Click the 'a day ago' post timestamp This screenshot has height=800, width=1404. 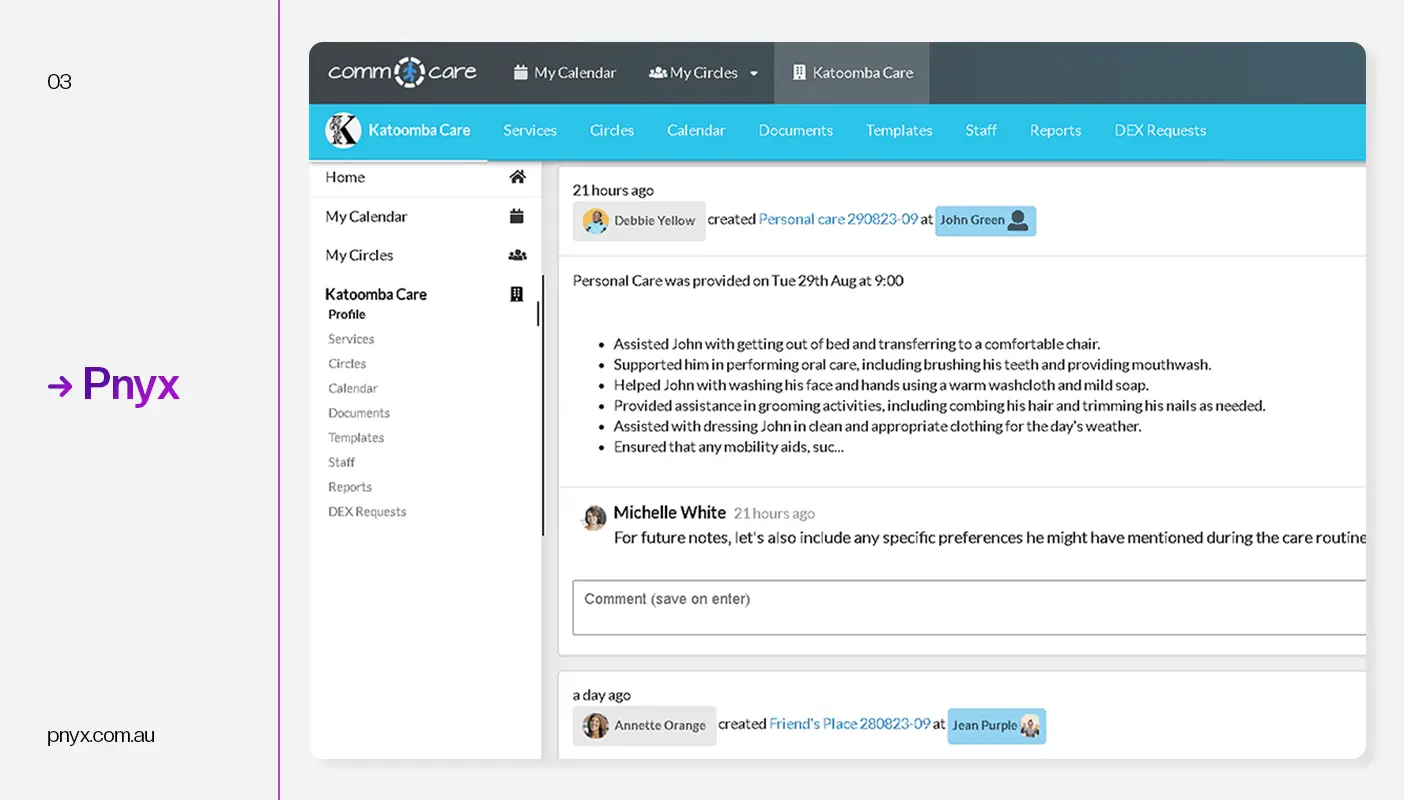[x=601, y=695]
